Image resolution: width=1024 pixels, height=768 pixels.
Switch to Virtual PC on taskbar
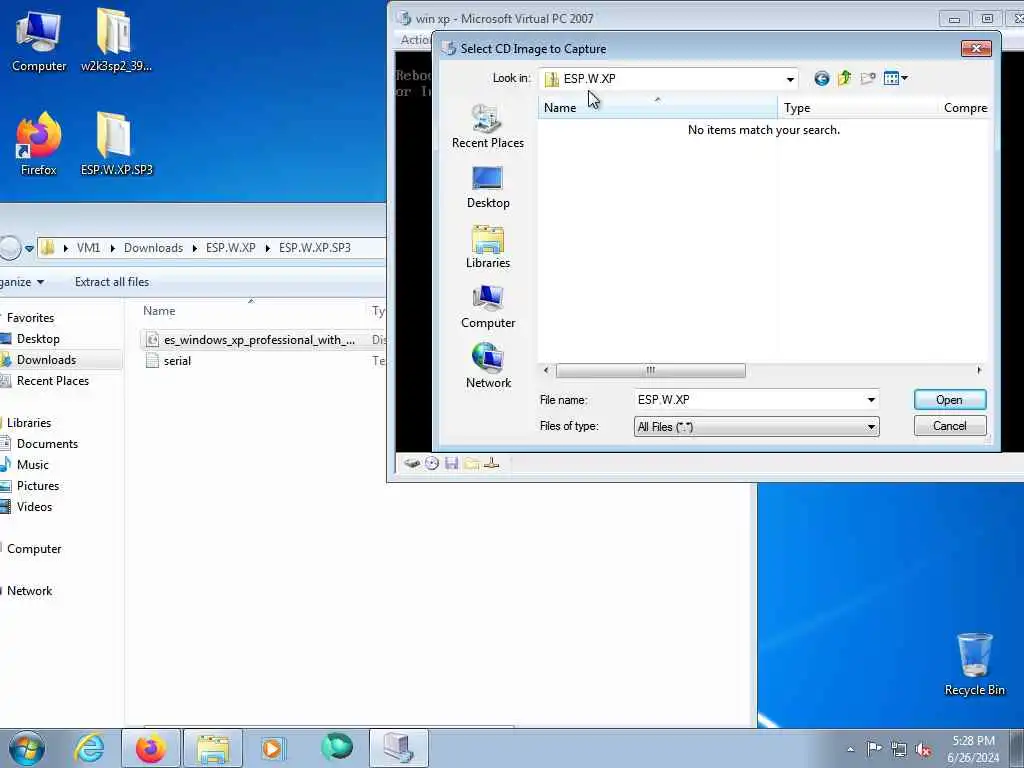[x=398, y=748]
